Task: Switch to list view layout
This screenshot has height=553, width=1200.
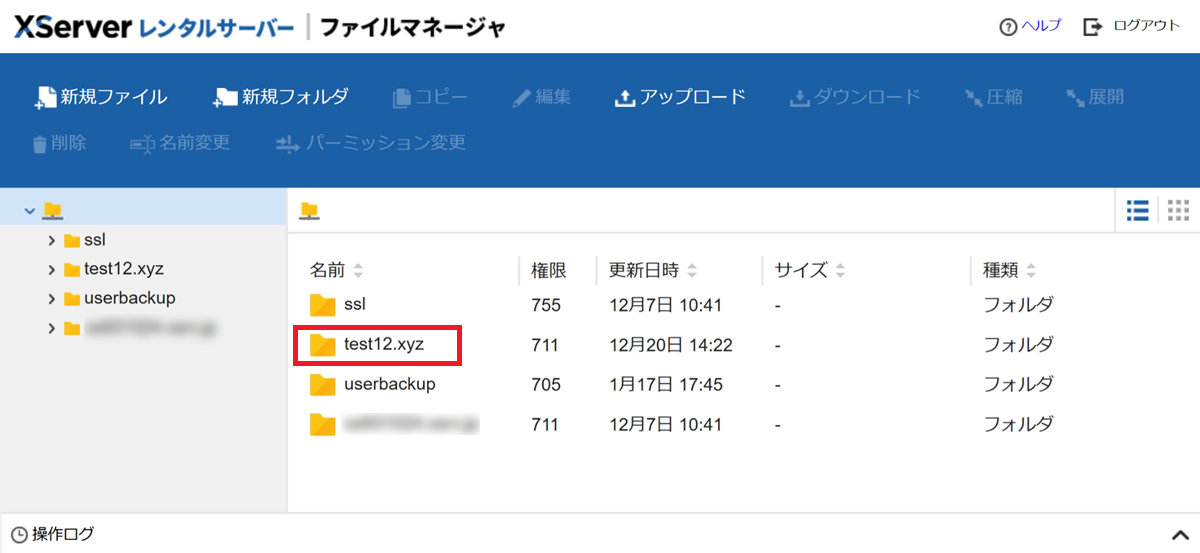Action: (1137, 210)
